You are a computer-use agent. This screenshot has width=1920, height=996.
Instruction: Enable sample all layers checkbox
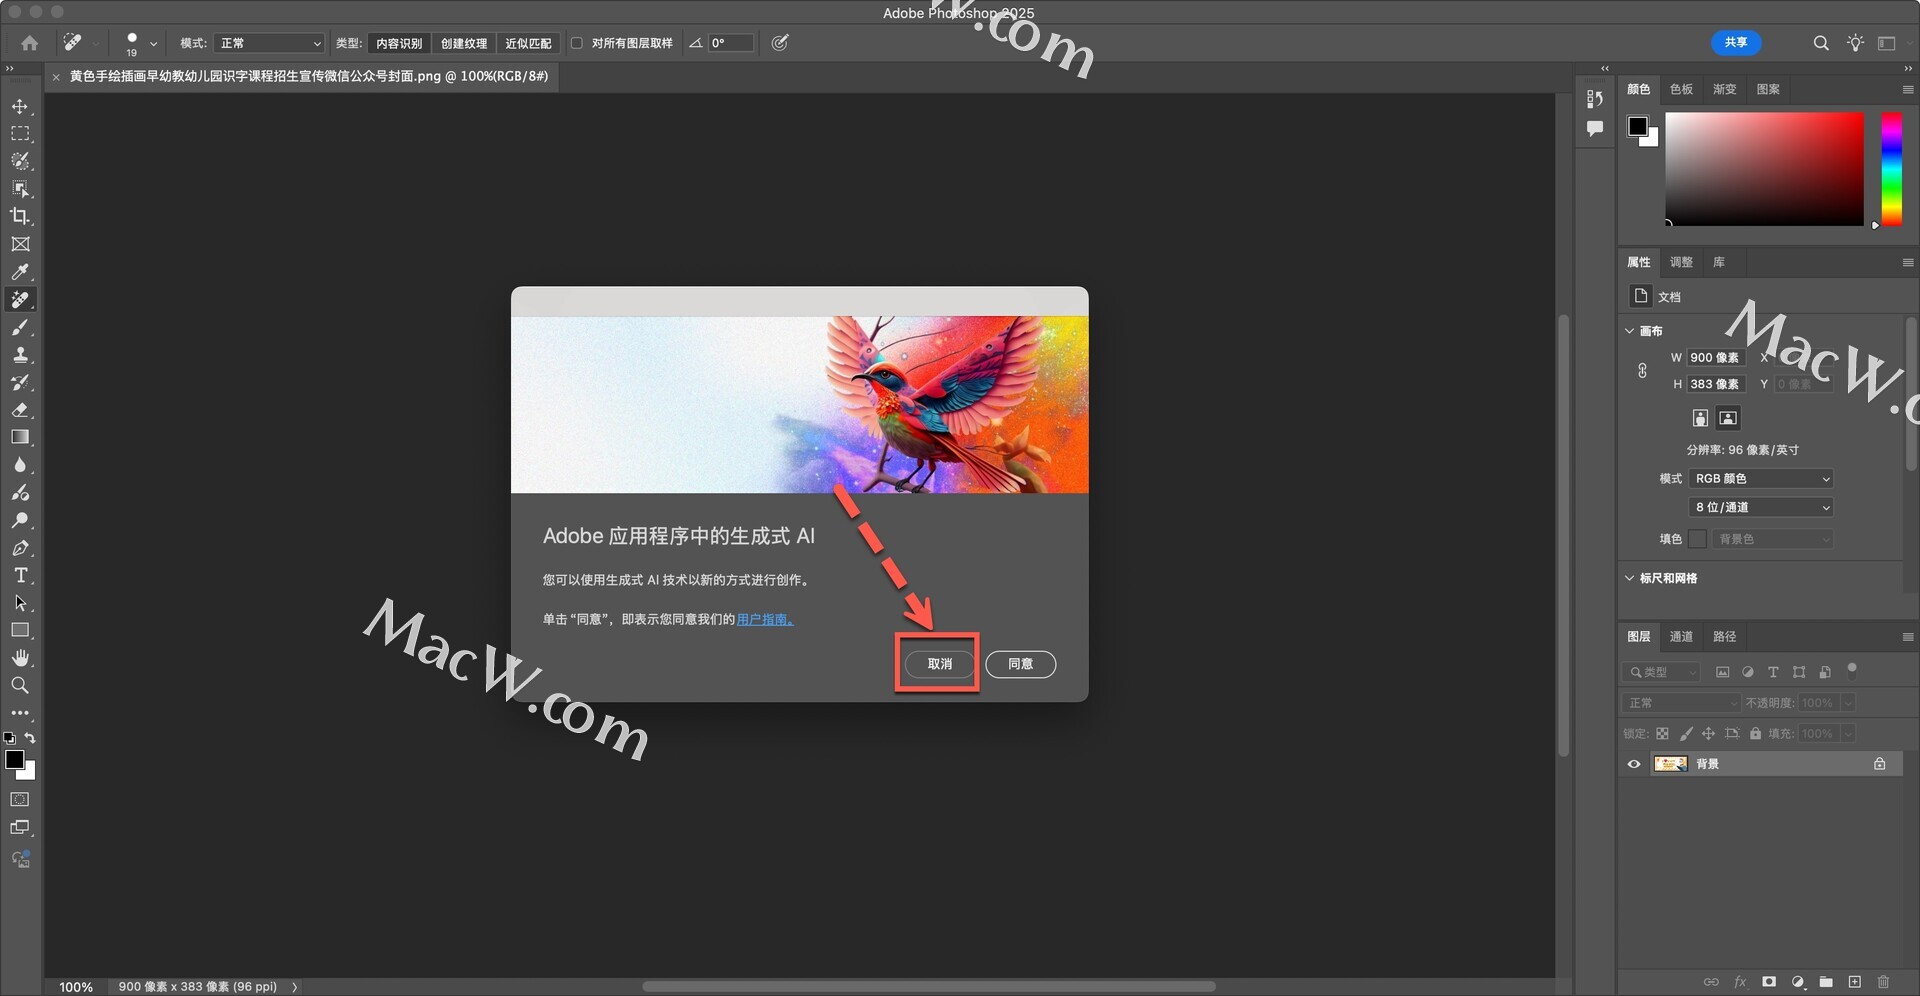(x=577, y=43)
